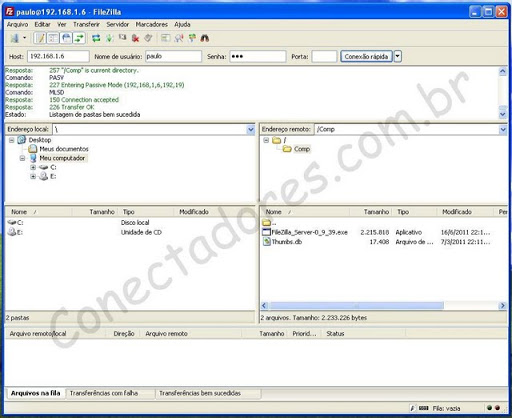
Task: Toggle the remote directory tree view
Action: click(66, 38)
